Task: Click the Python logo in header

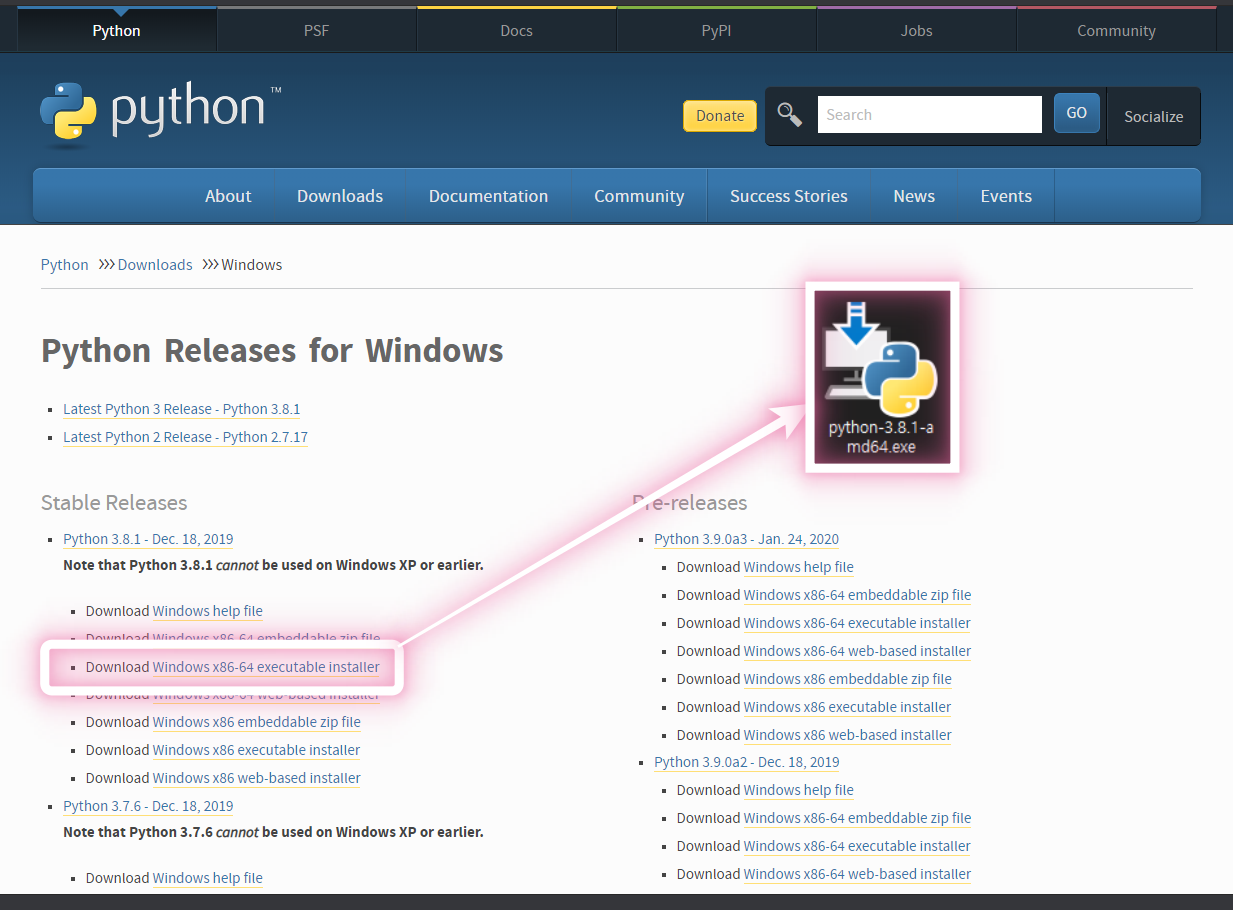Action: coord(161,115)
